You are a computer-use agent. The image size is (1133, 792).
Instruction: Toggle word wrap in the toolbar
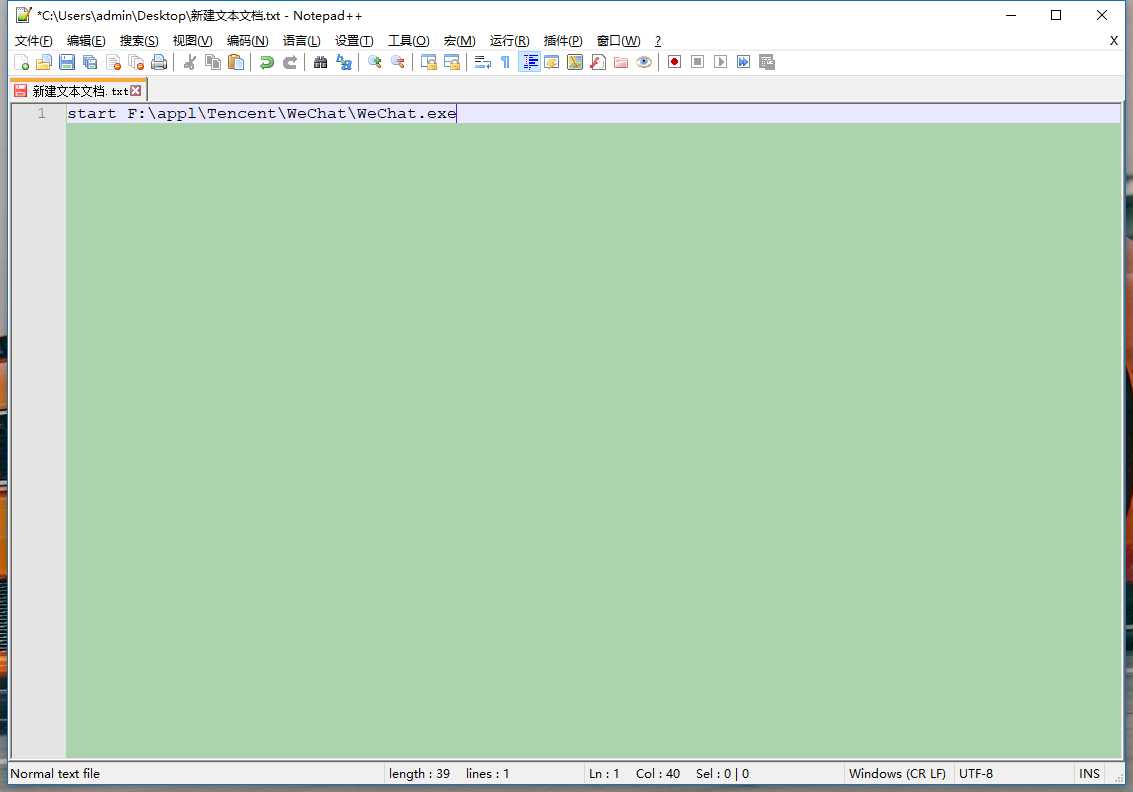pyautogui.click(x=483, y=62)
